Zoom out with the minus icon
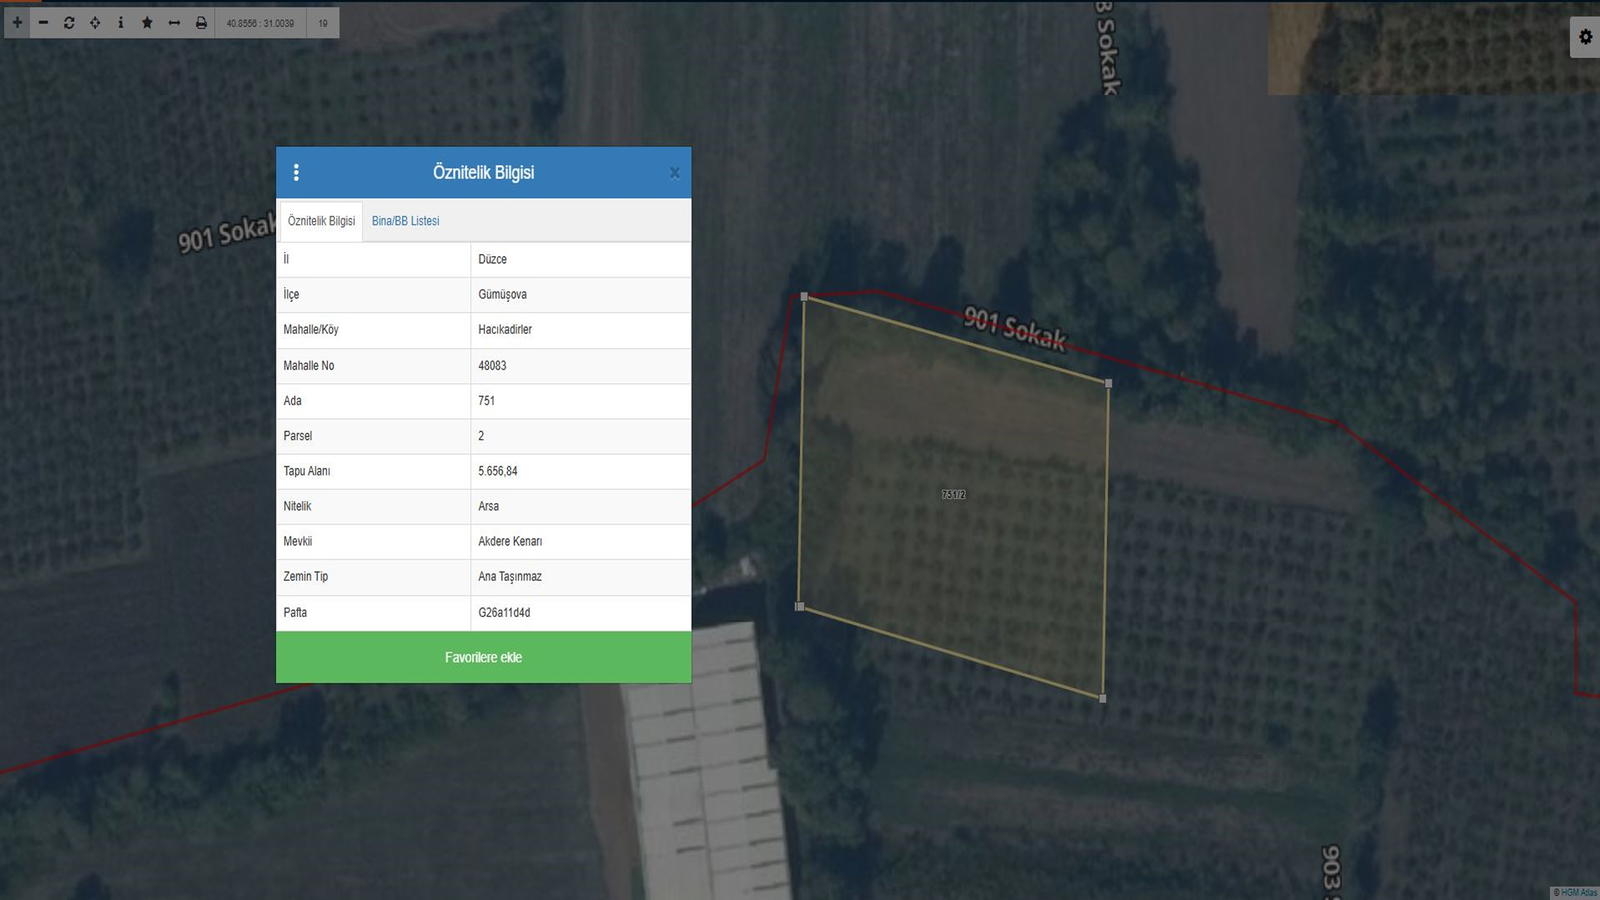The width and height of the screenshot is (1600, 900). (43, 22)
